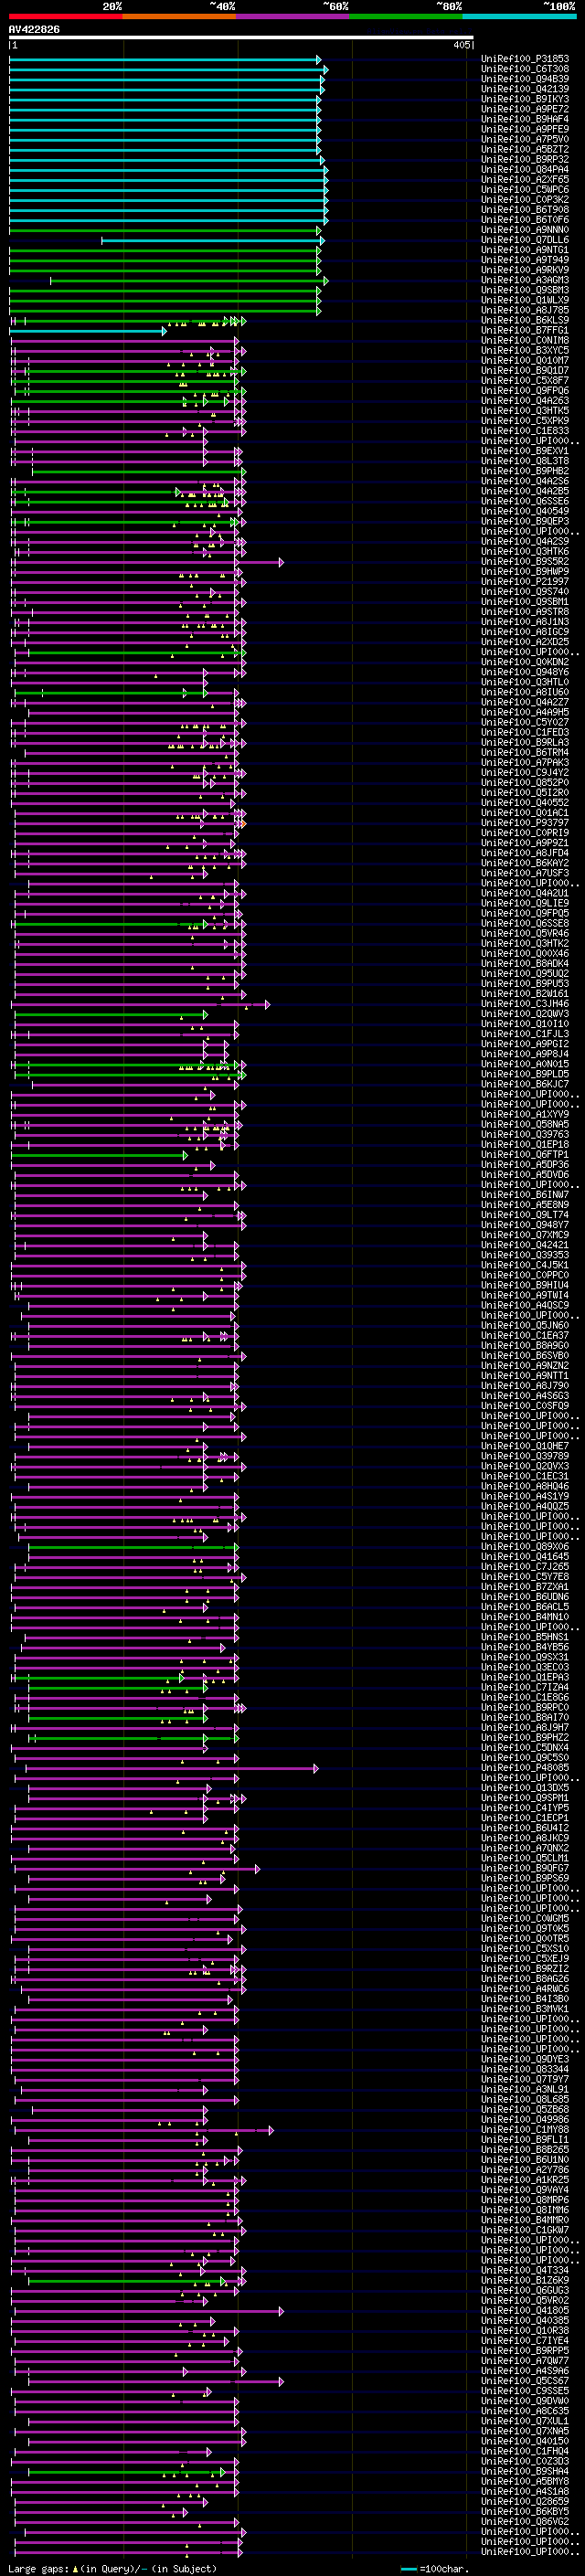Click hit label UniRef100_Q40549
The height and width of the screenshot is (2576, 585).
click(525, 511)
